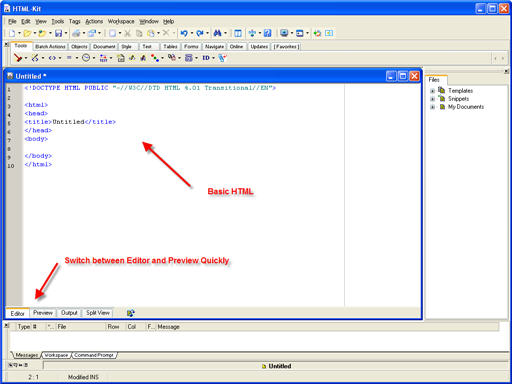Click the icon right of Split View tab
This screenshot has height=384, width=512.
coord(130,313)
